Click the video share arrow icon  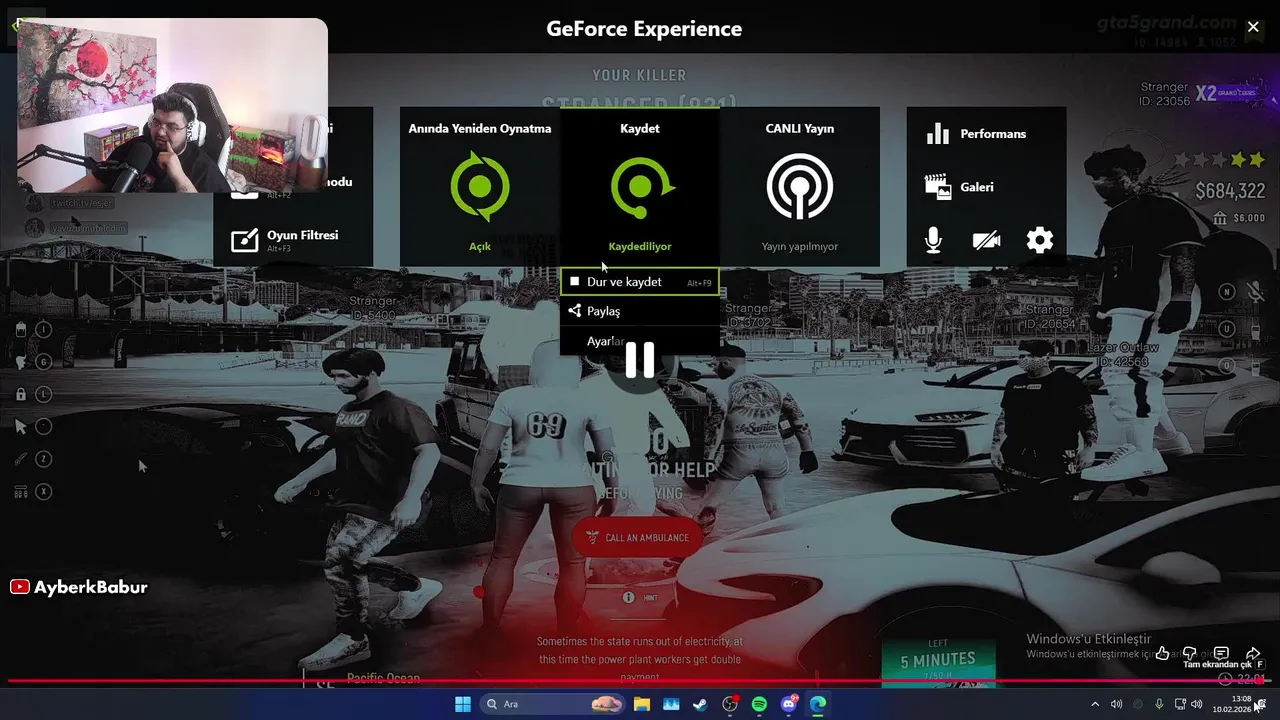pyautogui.click(x=1252, y=653)
